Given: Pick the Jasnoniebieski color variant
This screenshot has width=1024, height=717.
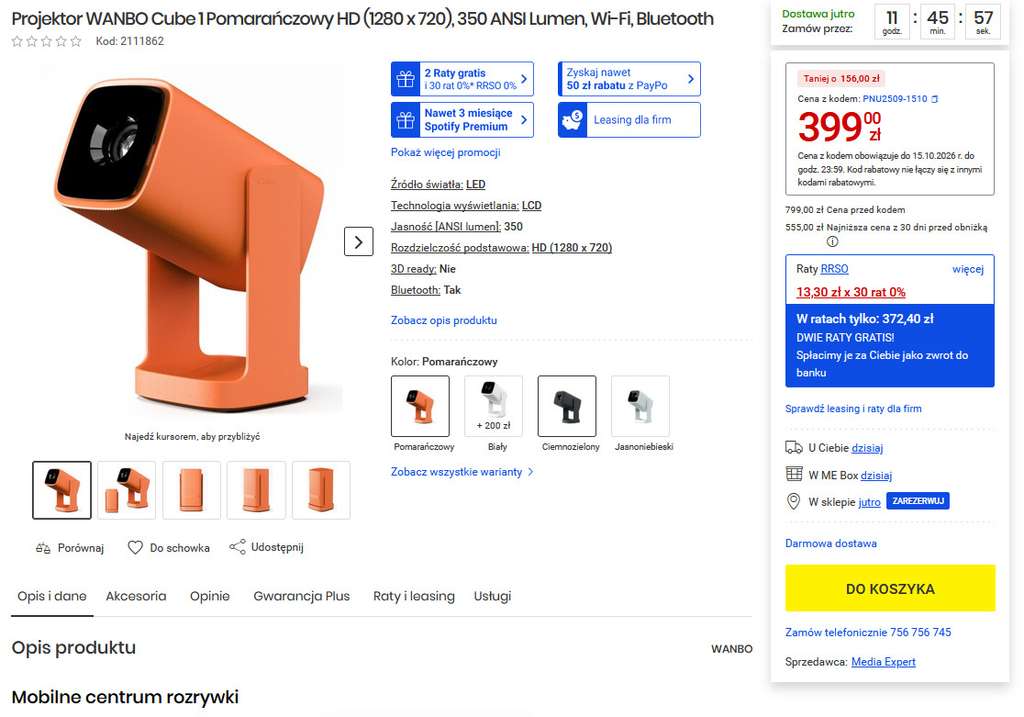Looking at the screenshot, I should click(640, 406).
